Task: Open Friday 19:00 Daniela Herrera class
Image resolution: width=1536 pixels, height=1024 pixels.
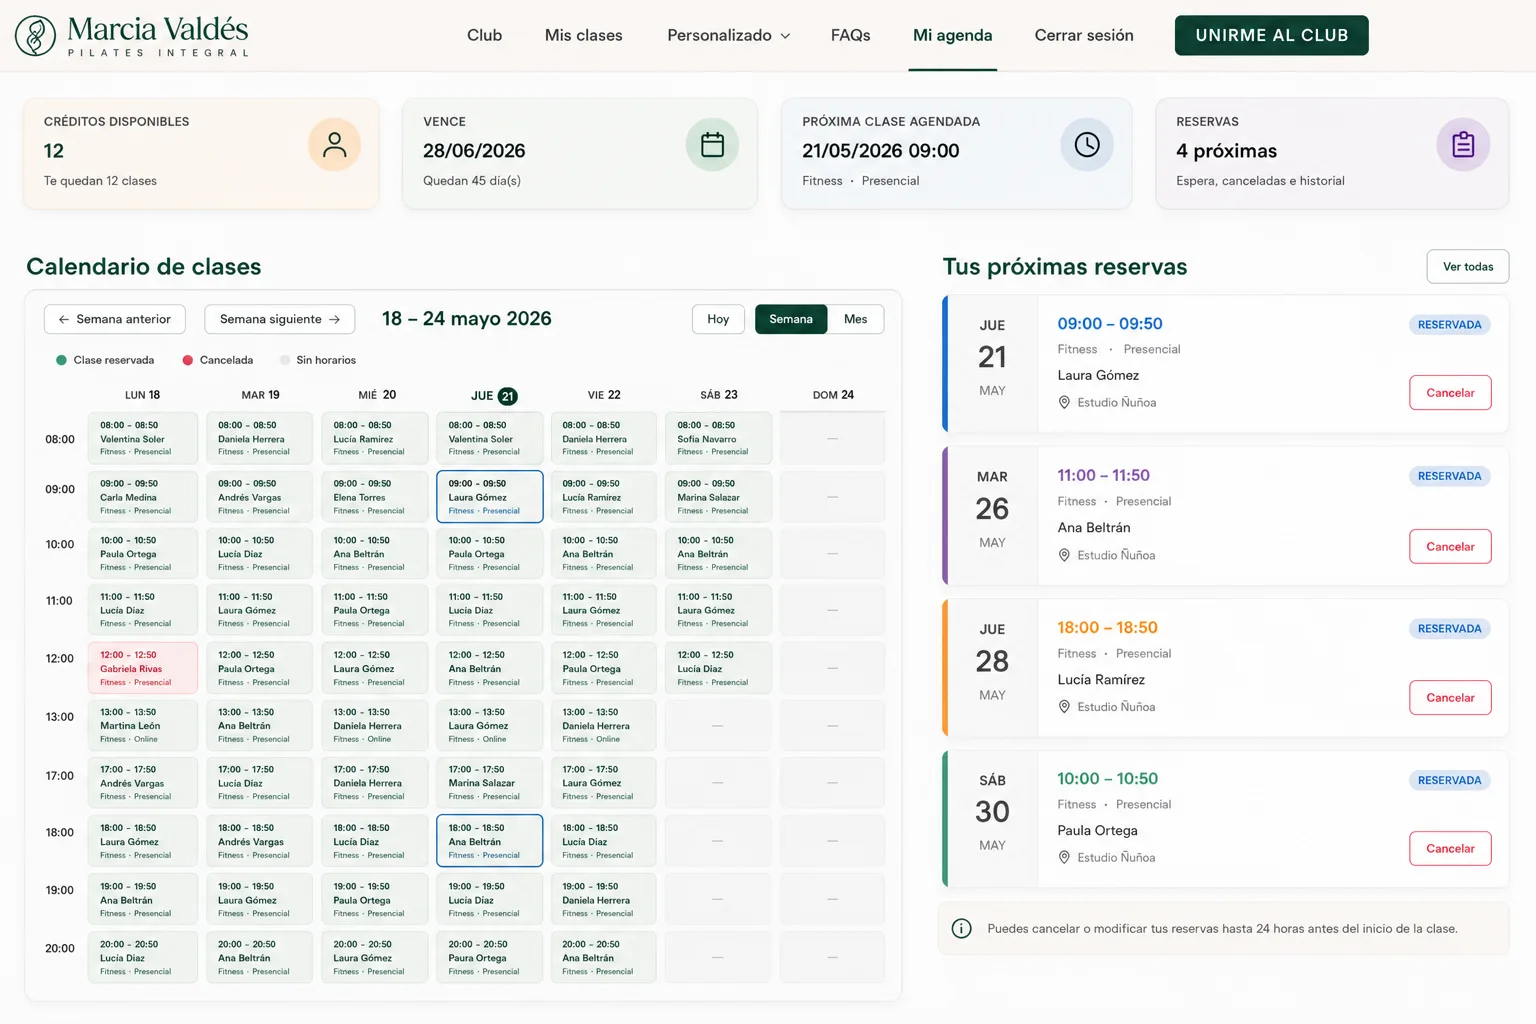Action: [x=604, y=899]
